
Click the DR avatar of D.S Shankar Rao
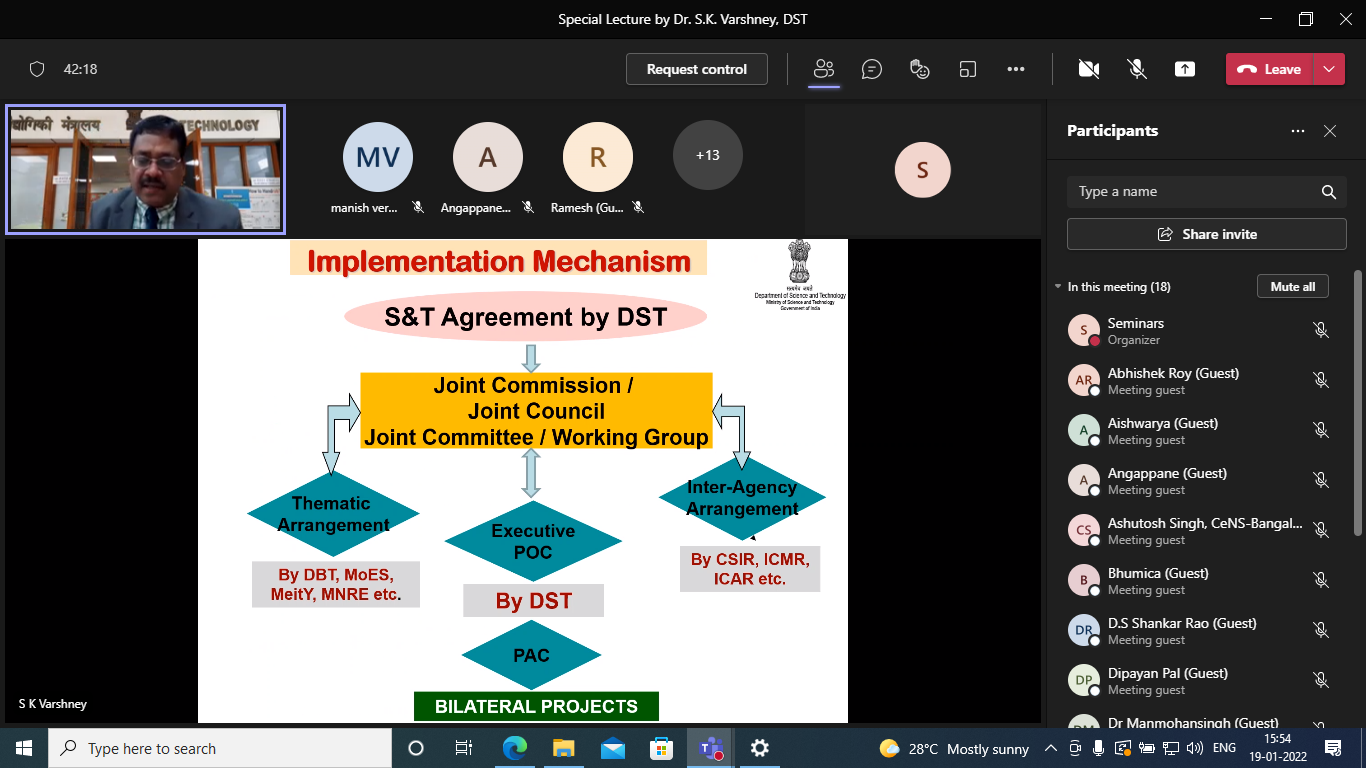[1084, 631]
